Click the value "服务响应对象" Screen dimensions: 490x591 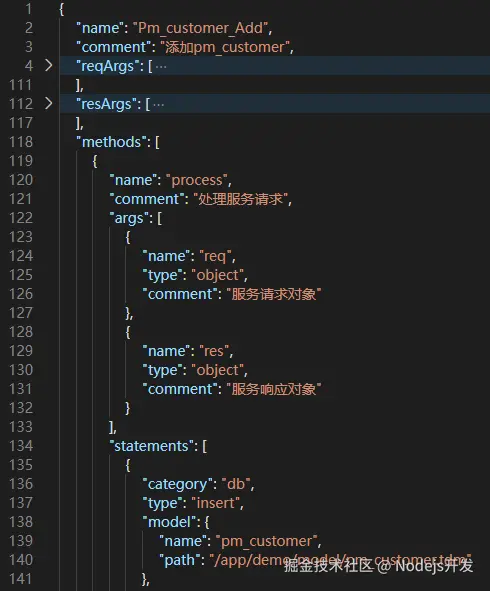[x=274, y=389]
